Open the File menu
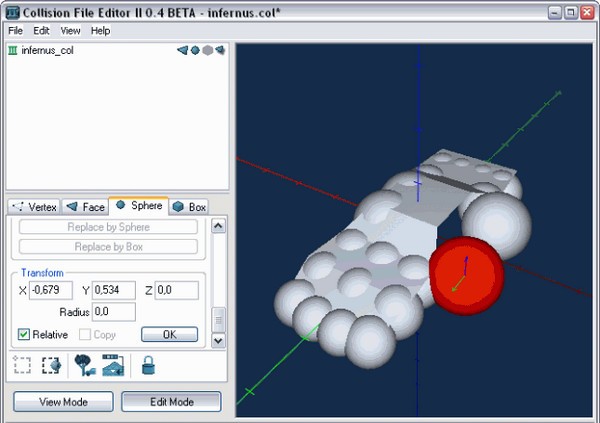 [15, 31]
